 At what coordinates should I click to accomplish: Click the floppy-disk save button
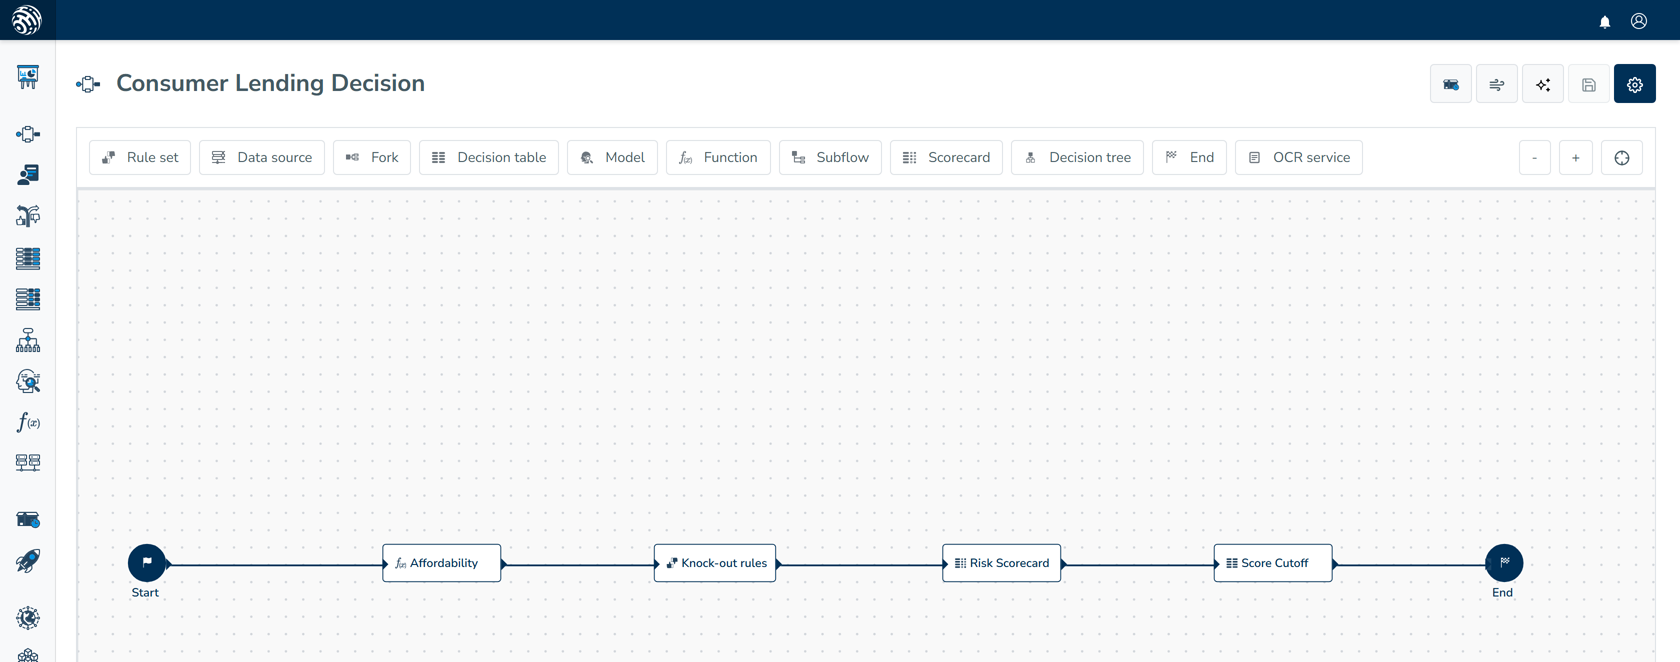click(1589, 84)
